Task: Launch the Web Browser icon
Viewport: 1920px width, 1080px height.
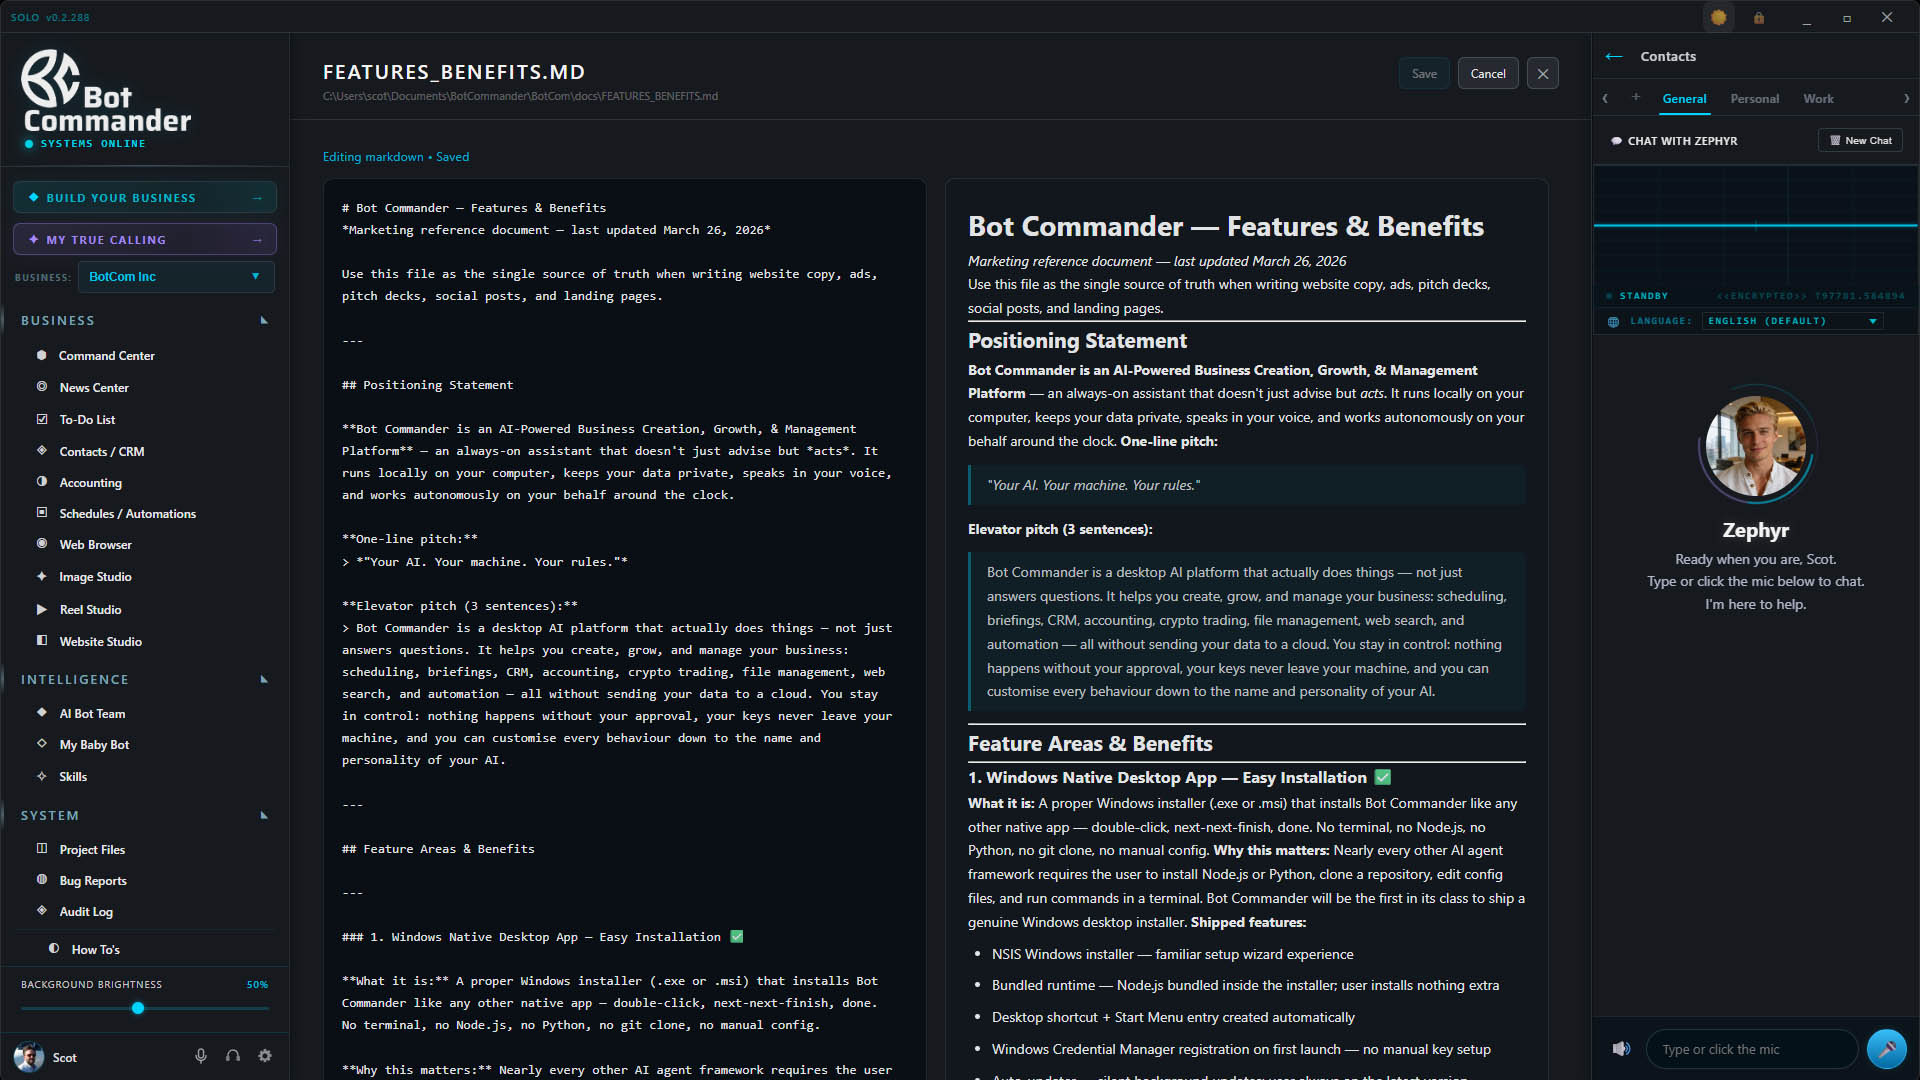Action: (42, 544)
